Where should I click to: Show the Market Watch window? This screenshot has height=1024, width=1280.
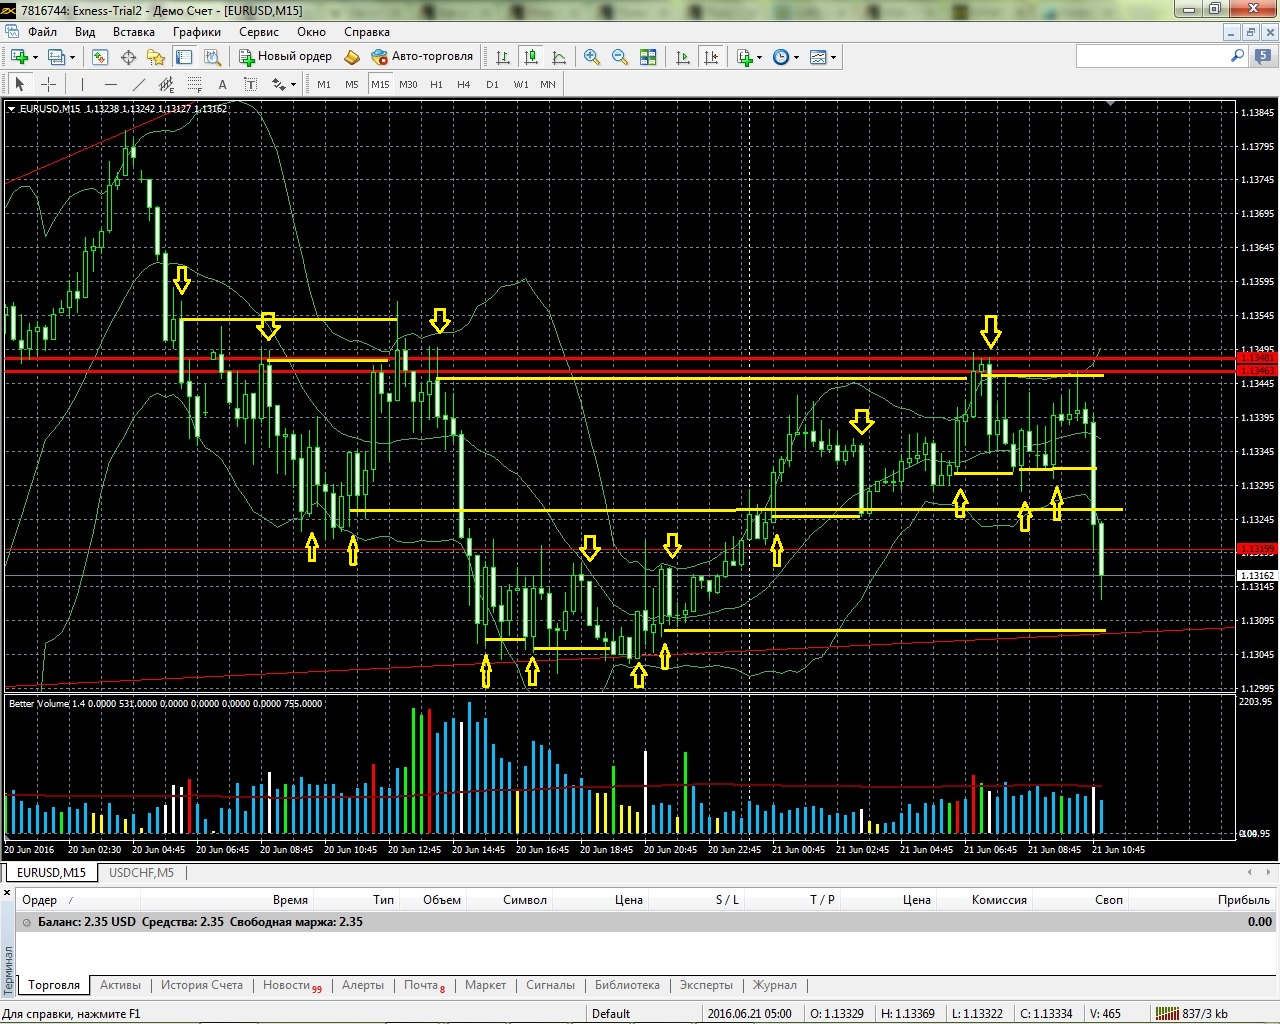100,57
